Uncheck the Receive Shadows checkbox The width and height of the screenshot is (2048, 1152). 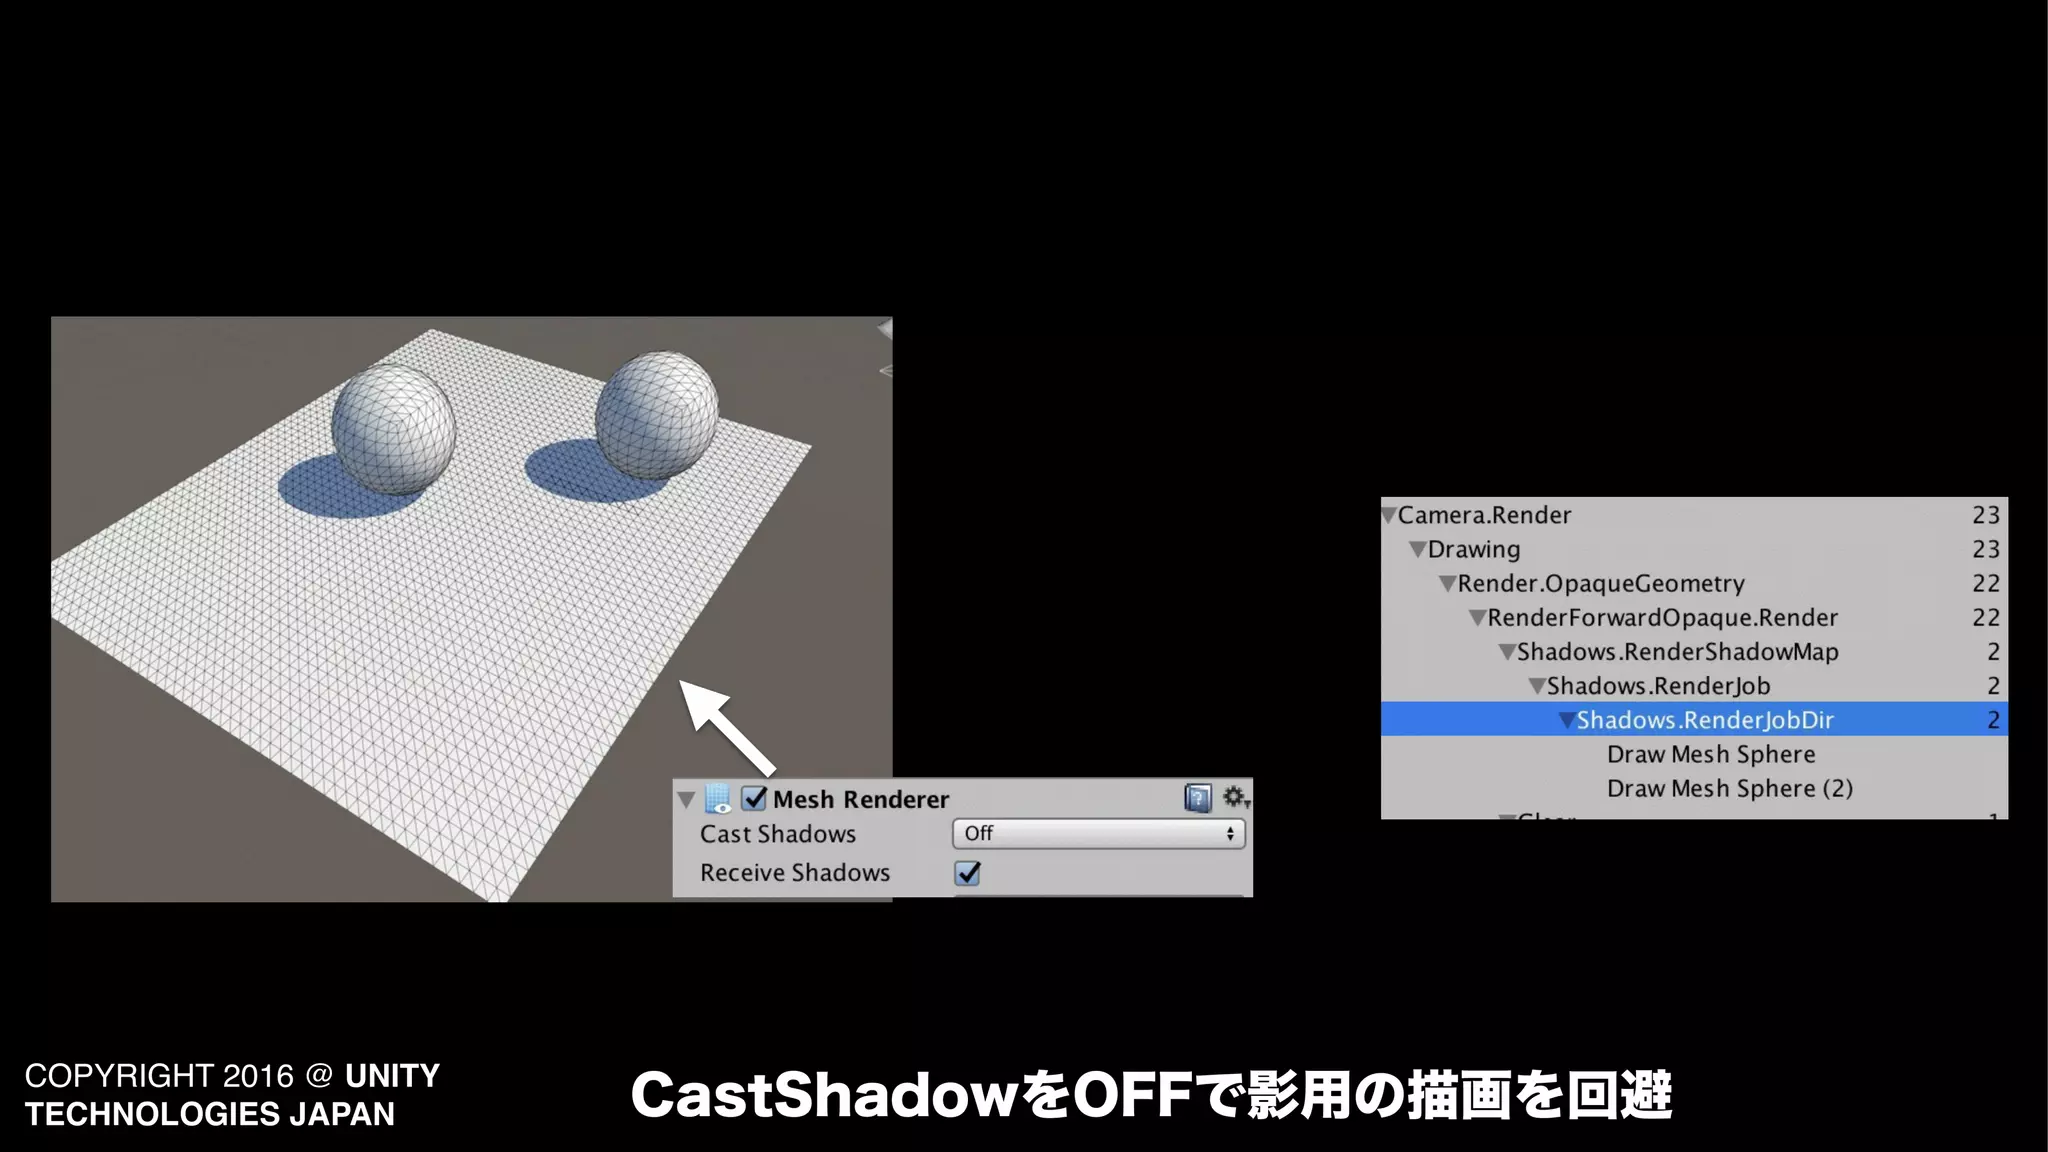pyautogui.click(x=967, y=873)
